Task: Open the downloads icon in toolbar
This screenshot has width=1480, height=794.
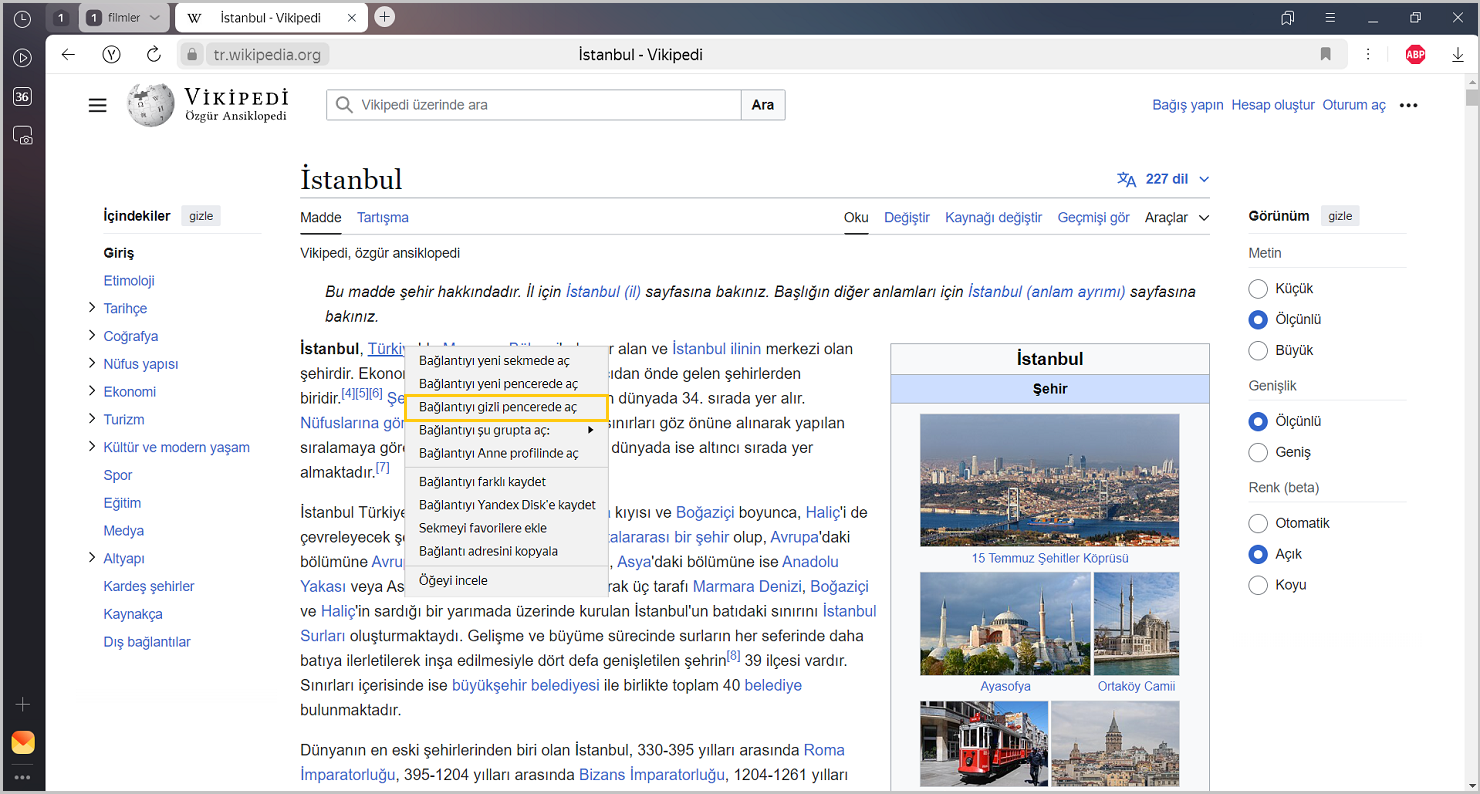Action: point(1458,55)
